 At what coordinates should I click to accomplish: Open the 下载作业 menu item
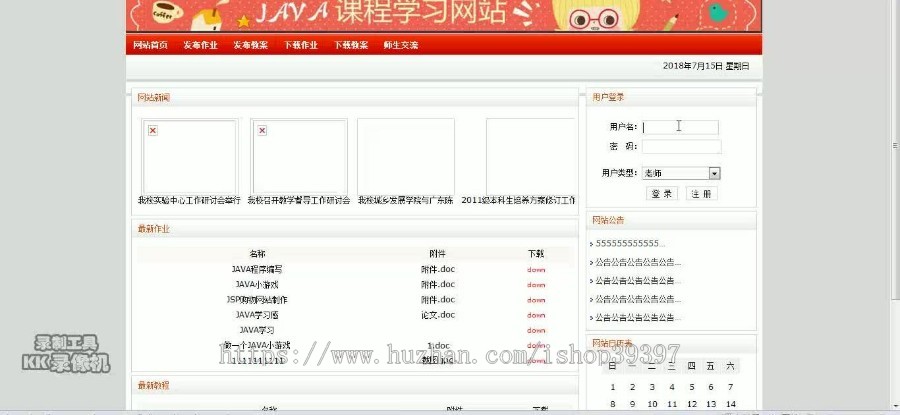[300, 45]
